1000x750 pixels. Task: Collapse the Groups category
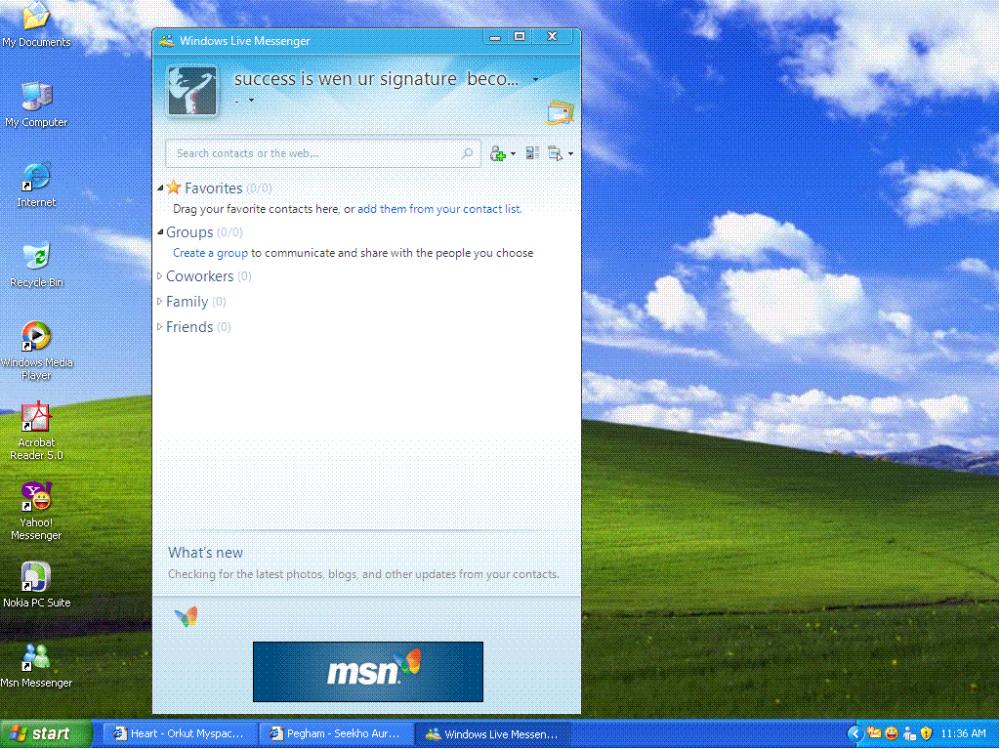[x=160, y=232]
